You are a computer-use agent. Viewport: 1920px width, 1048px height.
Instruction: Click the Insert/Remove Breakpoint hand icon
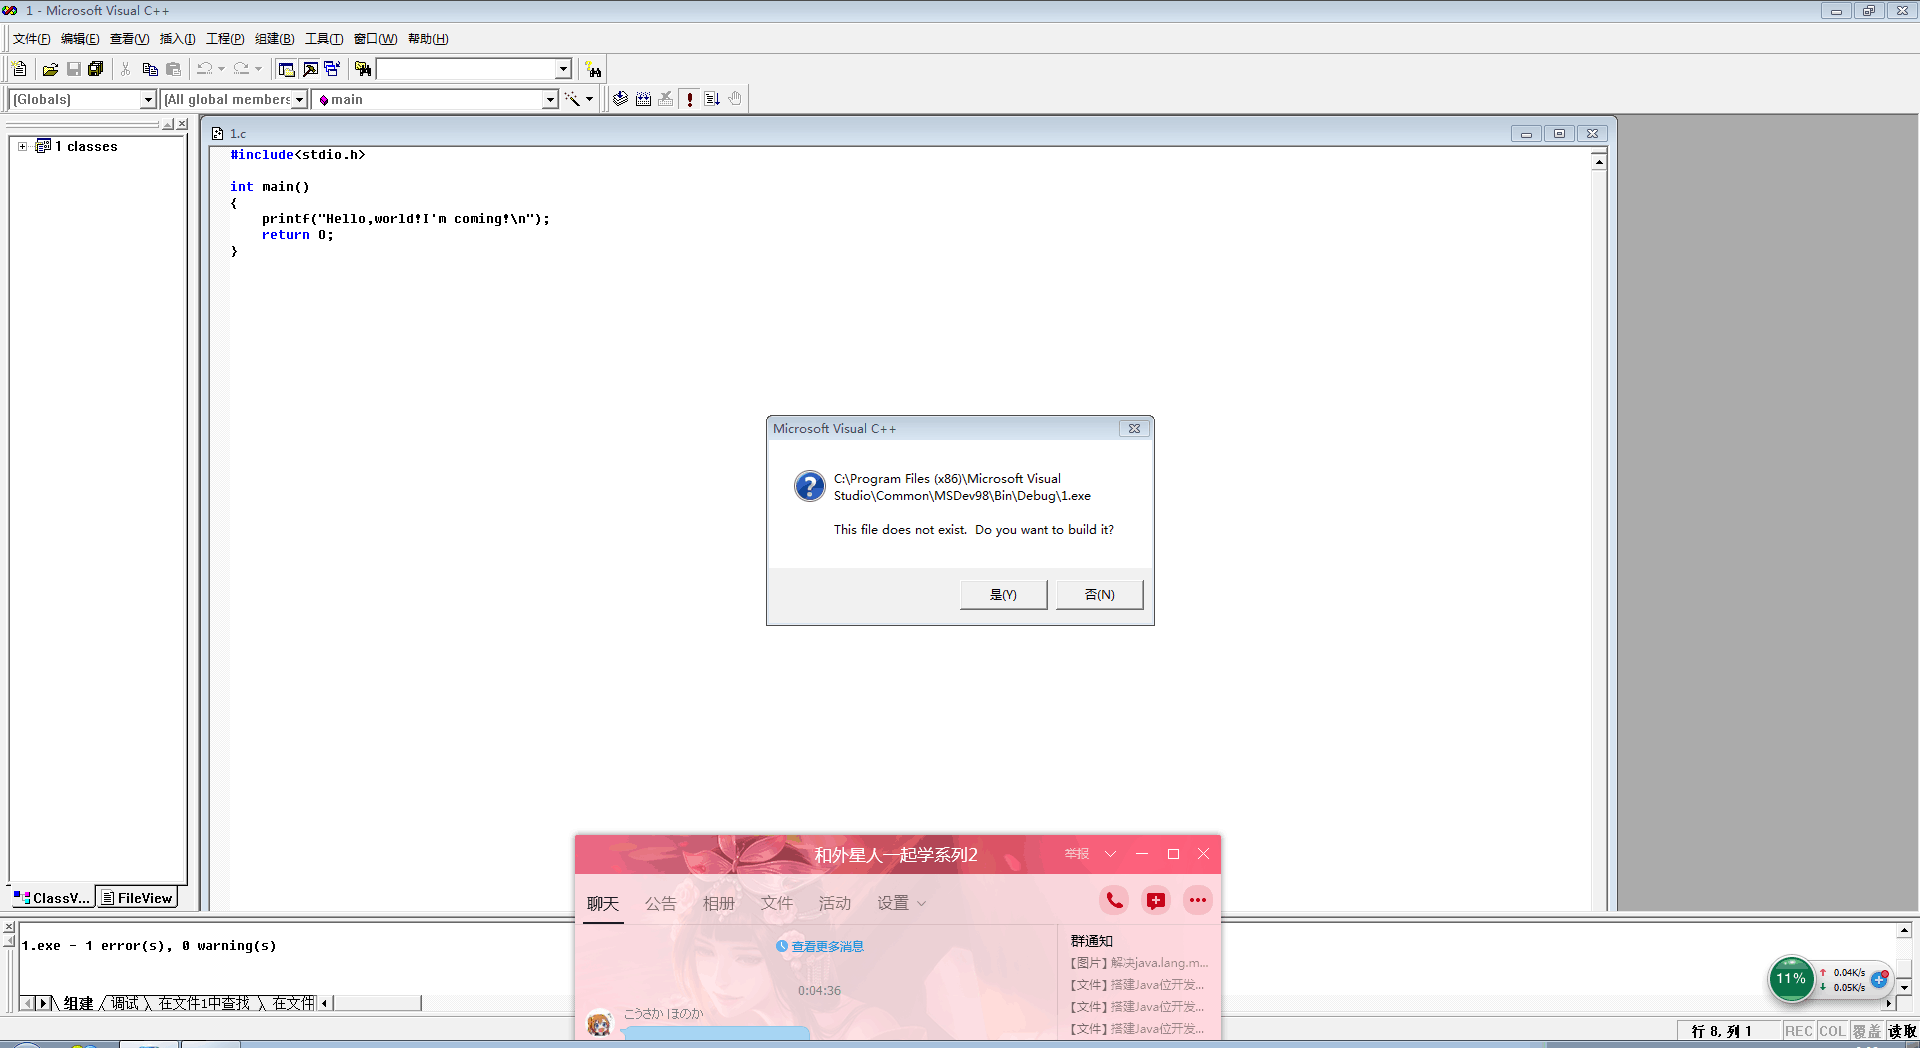coord(735,99)
